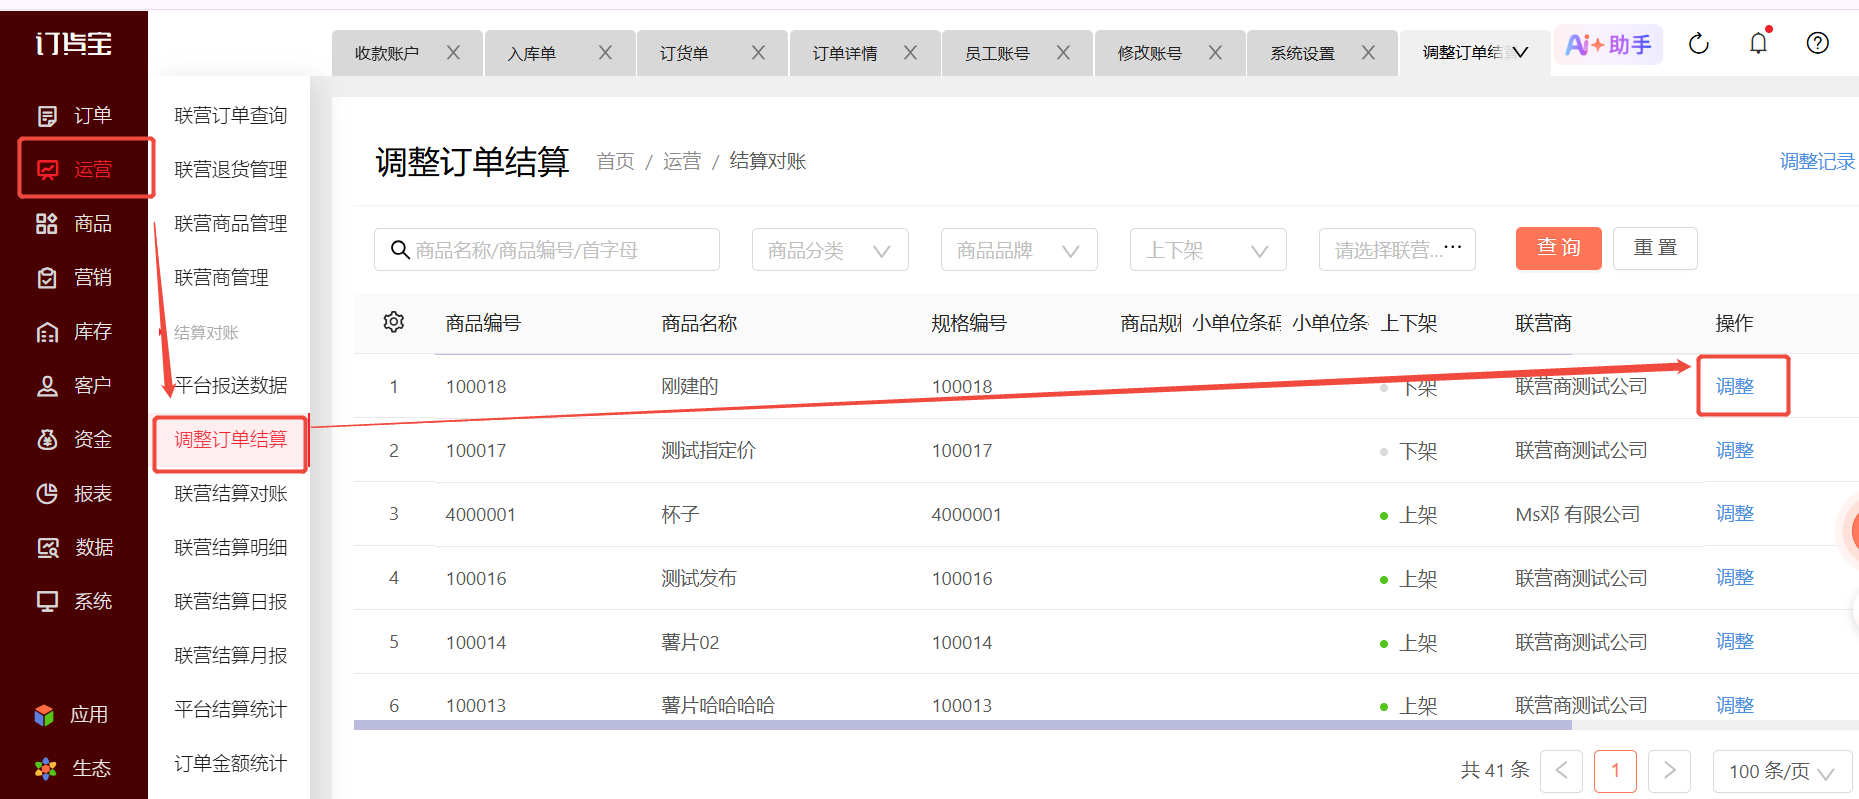Open the 调整记录 link
This screenshot has height=799, width=1859.
[x=1817, y=162]
